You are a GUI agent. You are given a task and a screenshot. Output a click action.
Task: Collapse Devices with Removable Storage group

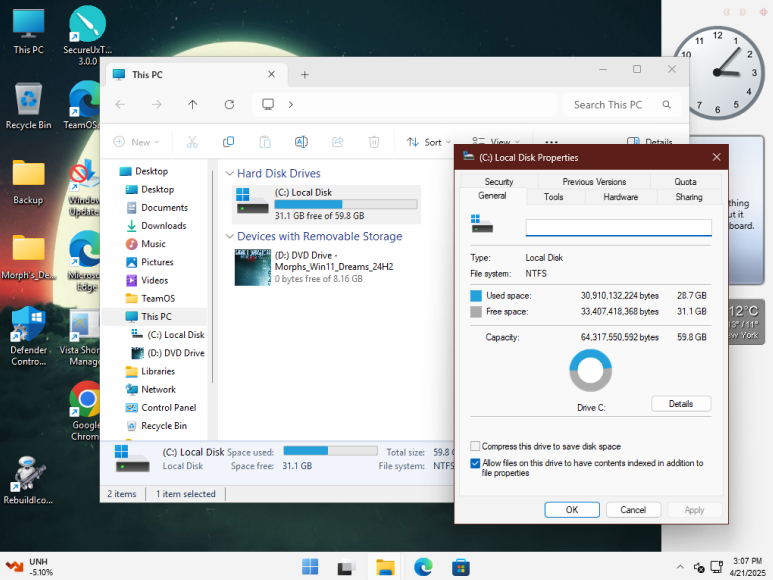tap(229, 237)
